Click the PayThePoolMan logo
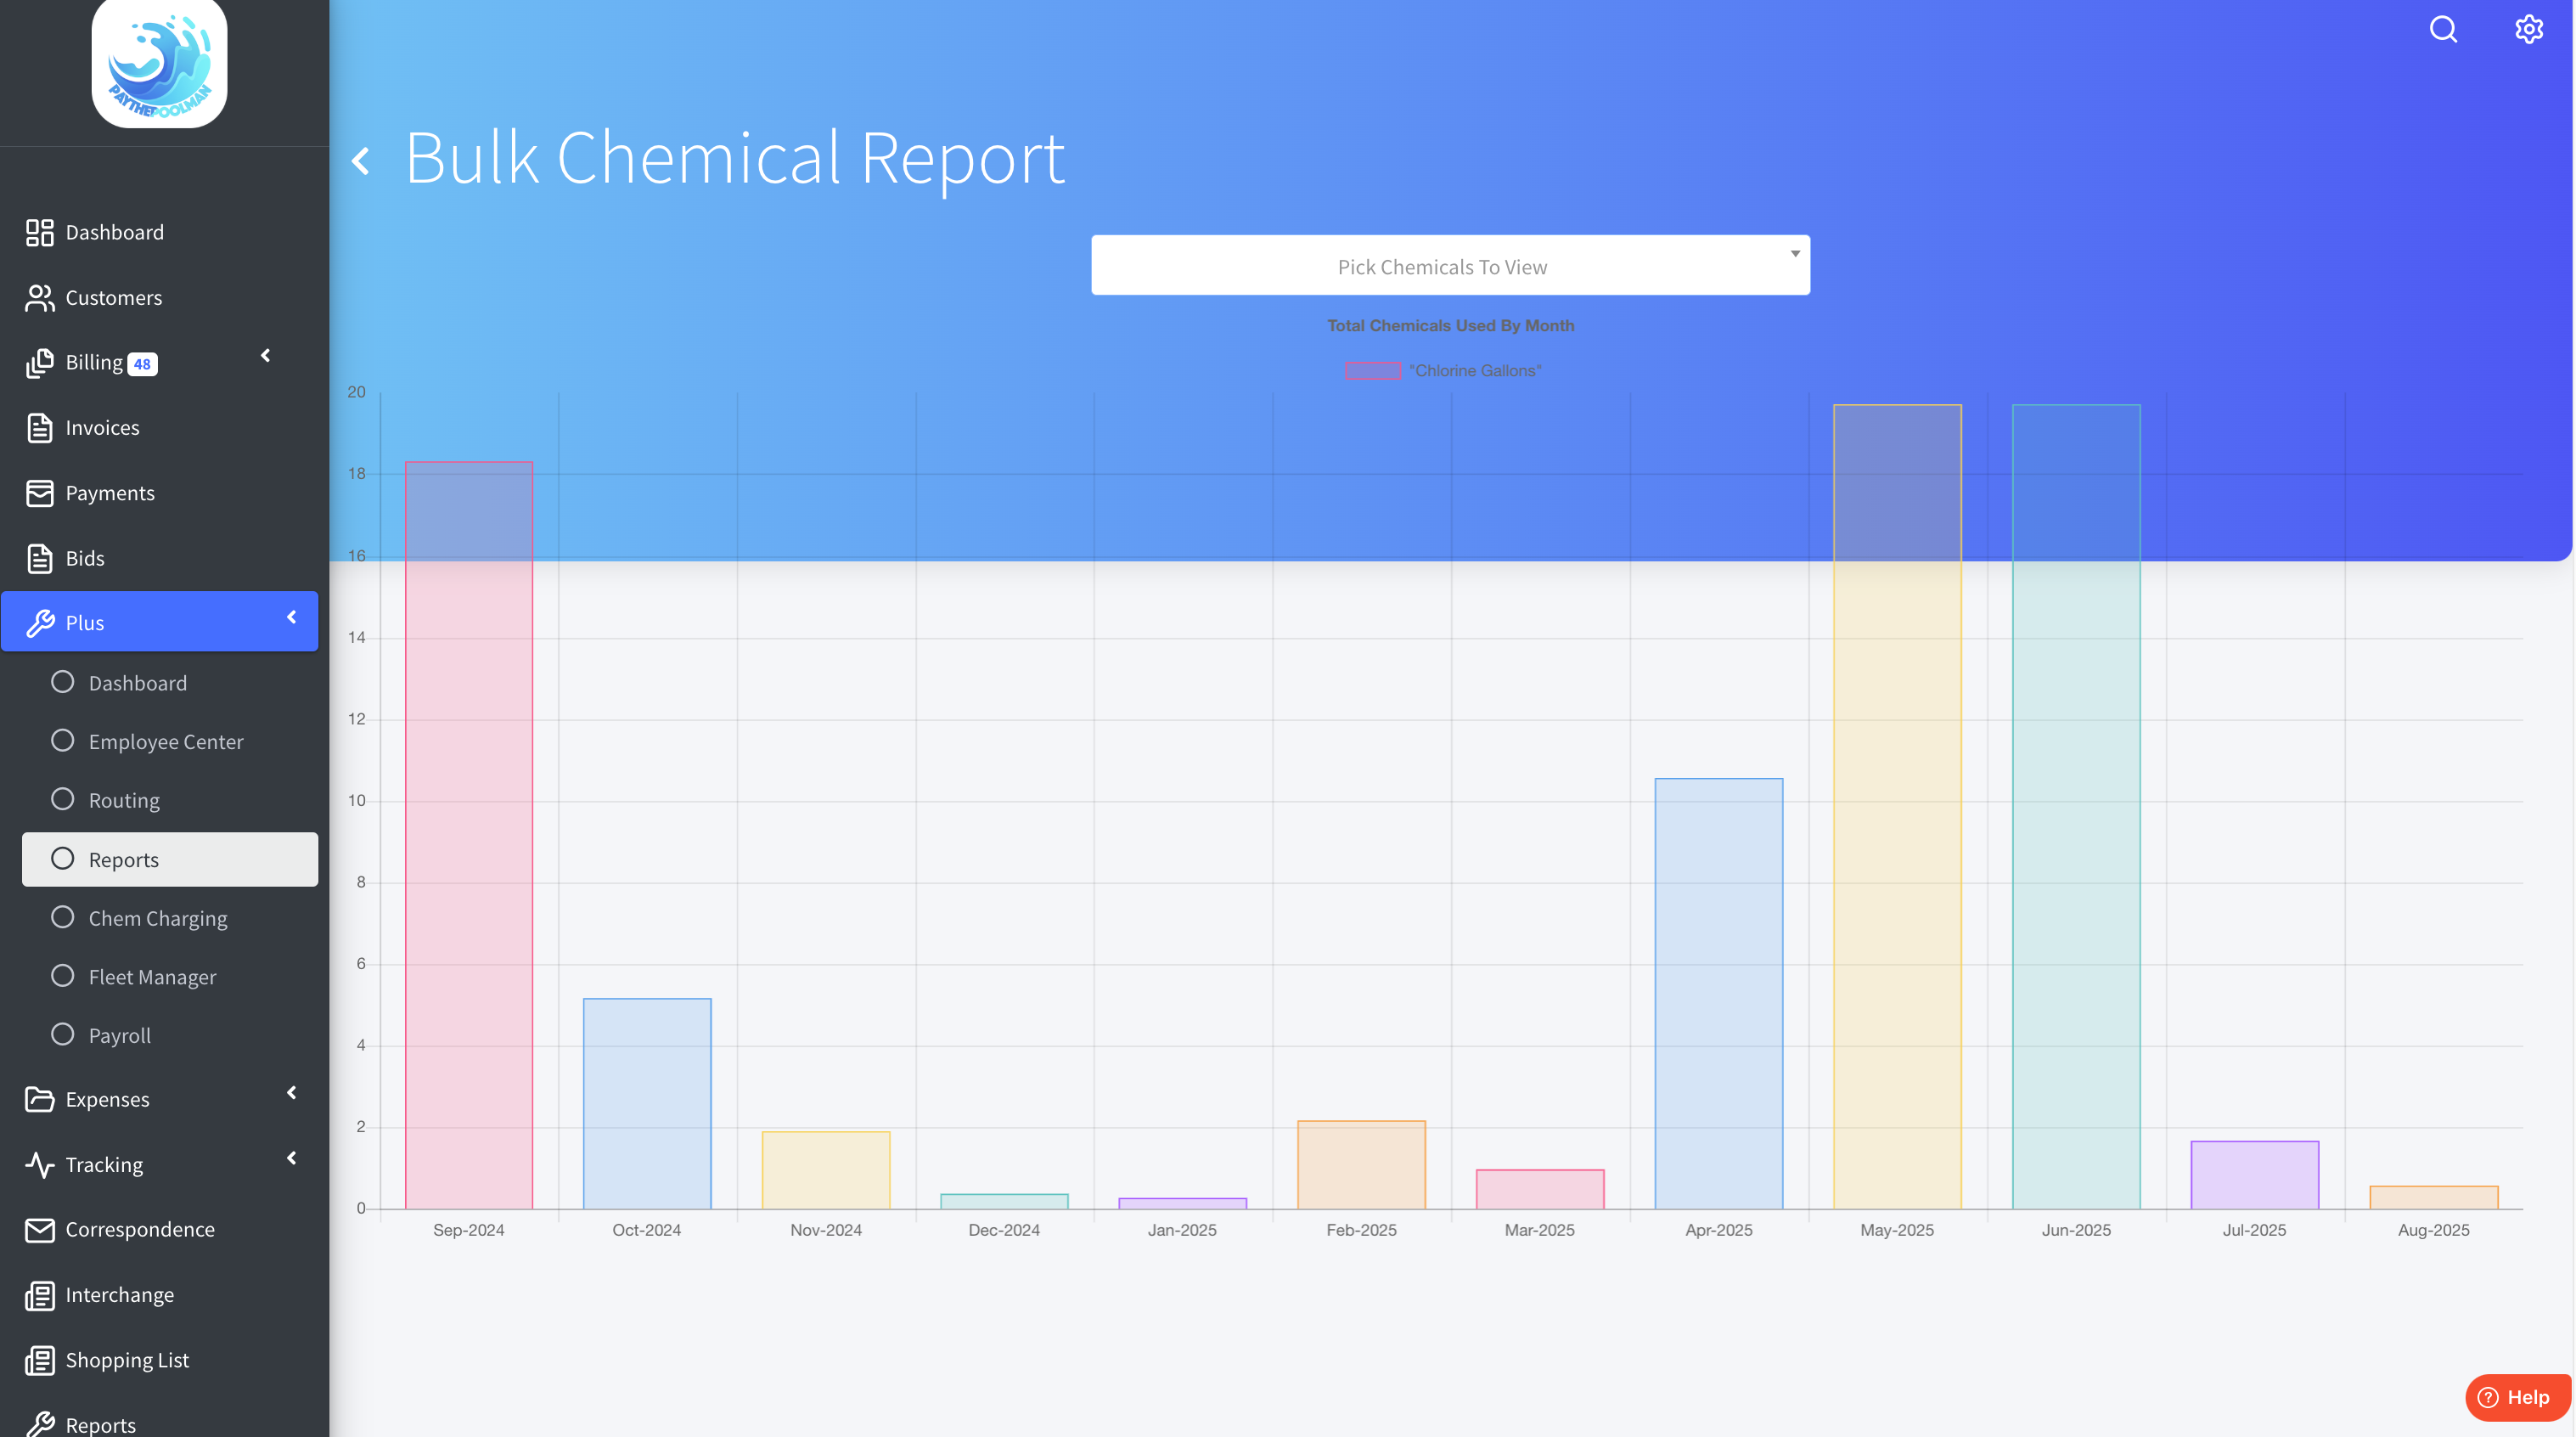 160,62
